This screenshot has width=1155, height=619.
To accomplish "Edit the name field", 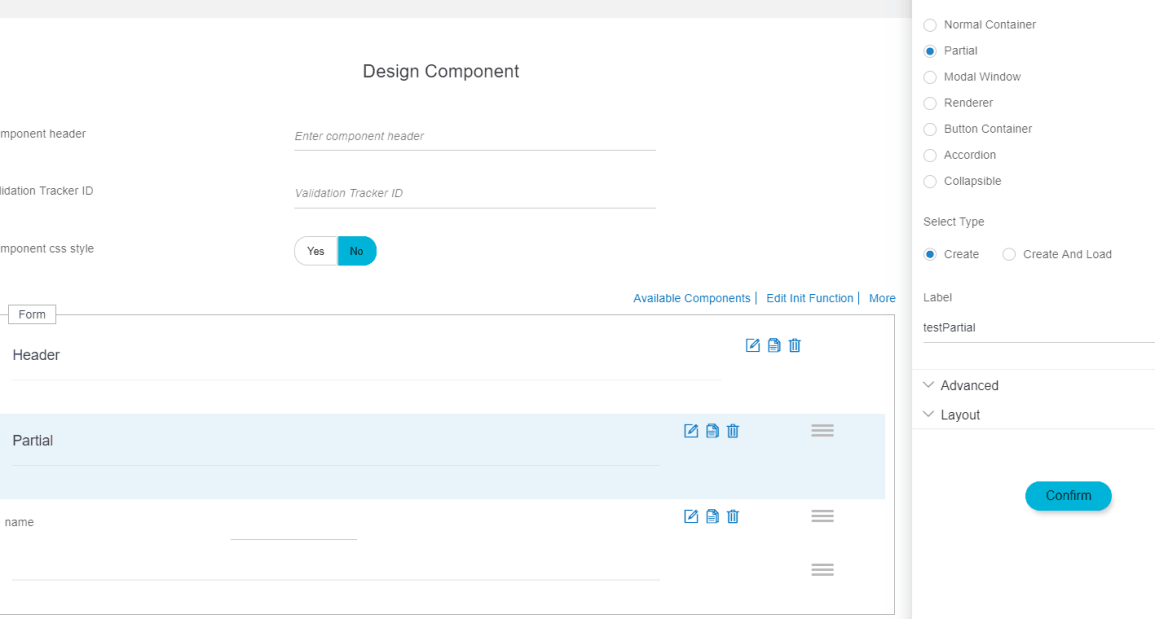I will point(690,516).
